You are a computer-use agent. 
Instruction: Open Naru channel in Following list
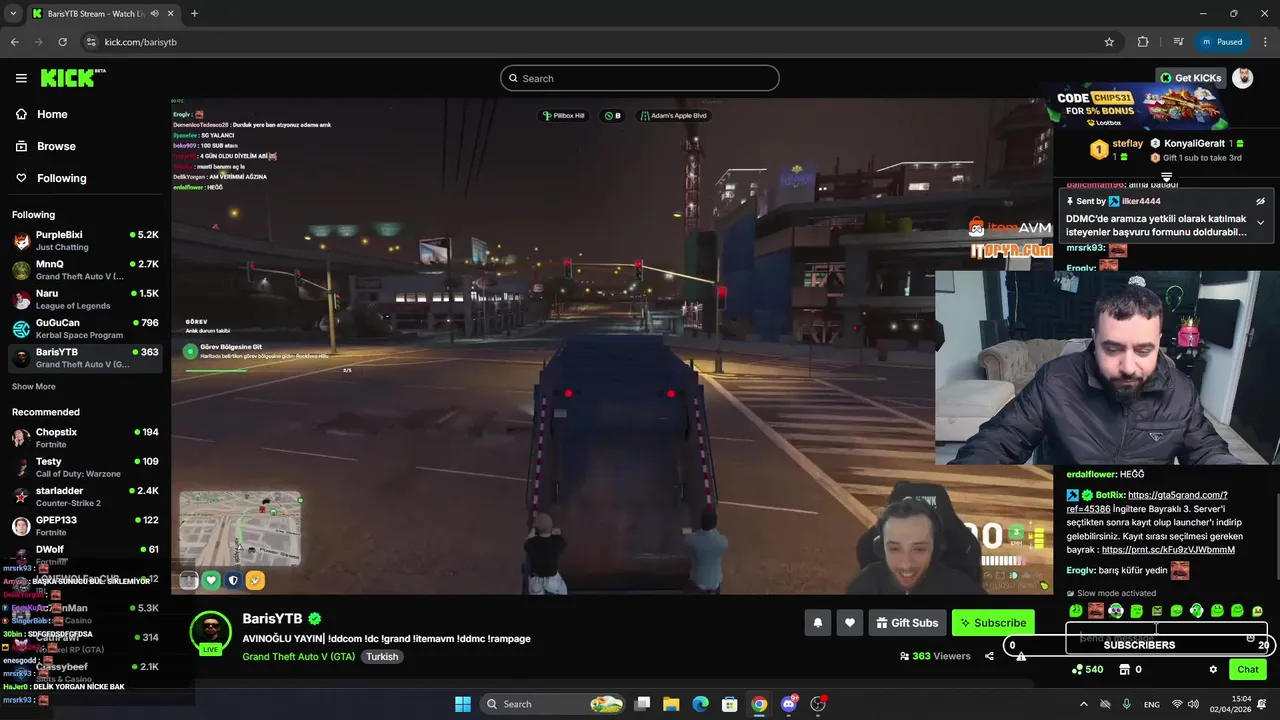point(85,299)
